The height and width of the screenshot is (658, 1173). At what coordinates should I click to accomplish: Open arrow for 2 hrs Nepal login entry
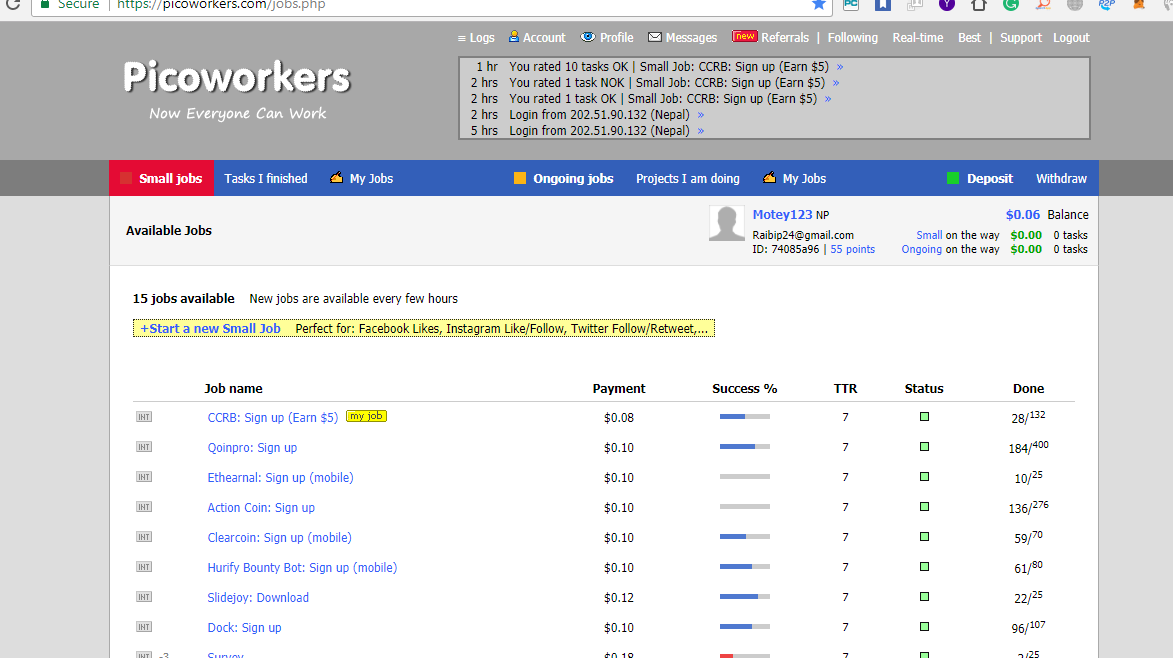pyautogui.click(x=700, y=115)
